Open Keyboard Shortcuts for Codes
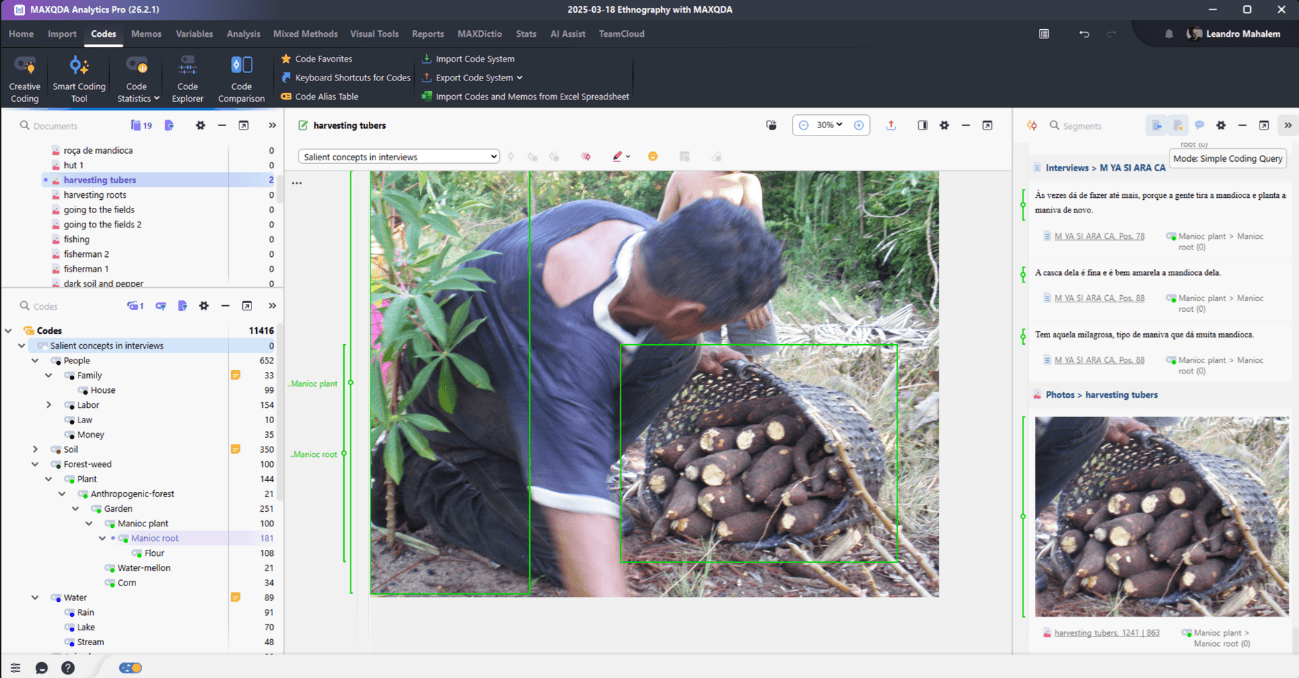This screenshot has width=1299, height=678. point(346,78)
